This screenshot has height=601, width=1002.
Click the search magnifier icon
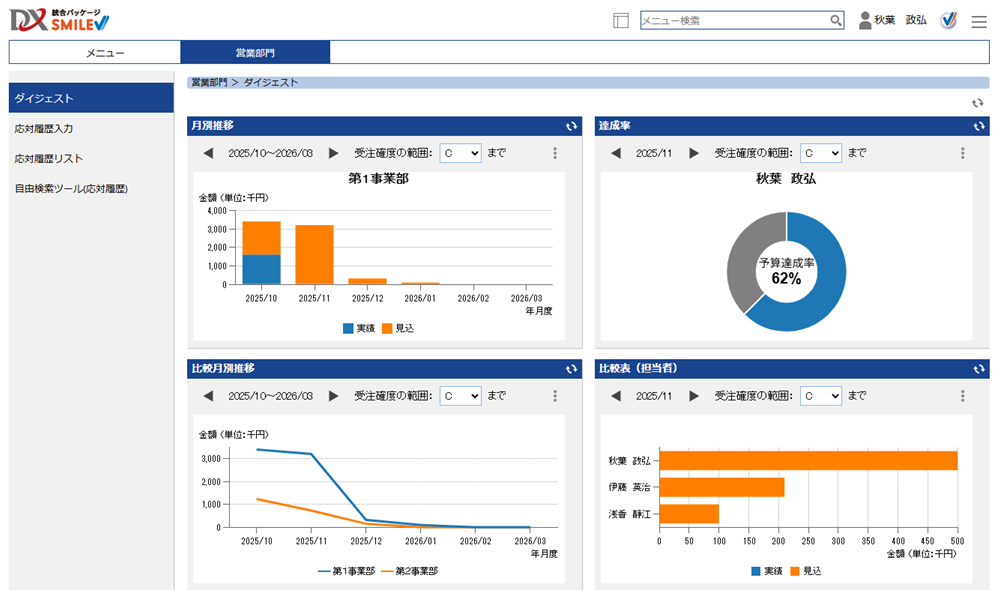tap(836, 20)
